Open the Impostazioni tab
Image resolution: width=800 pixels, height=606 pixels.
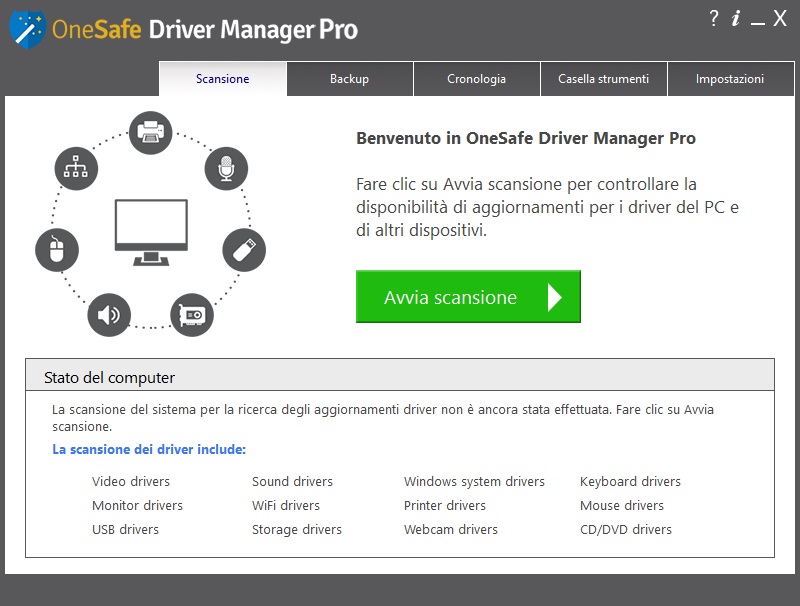pos(730,79)
